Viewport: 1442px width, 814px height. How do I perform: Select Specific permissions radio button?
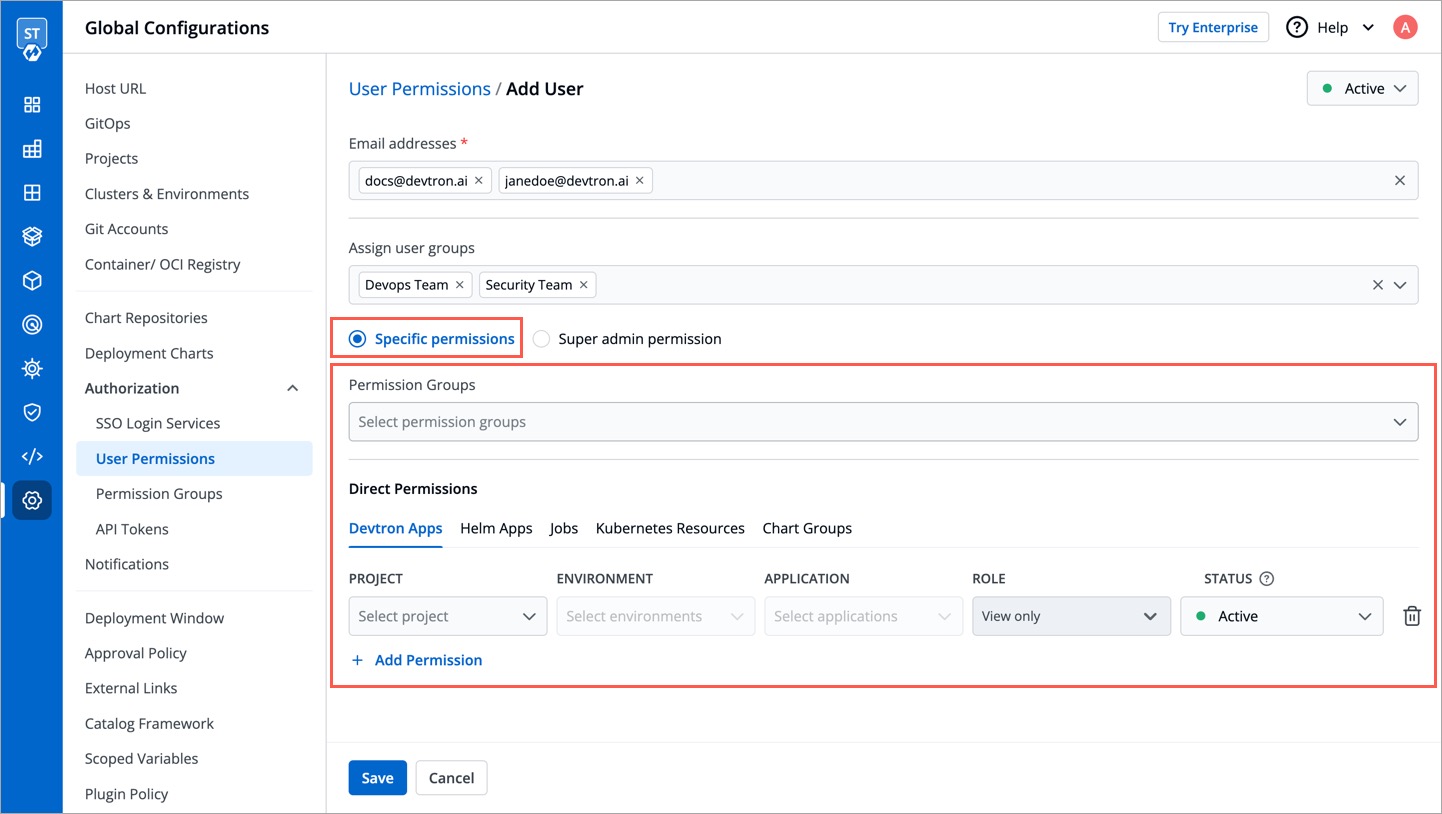(x=357, y=339)
